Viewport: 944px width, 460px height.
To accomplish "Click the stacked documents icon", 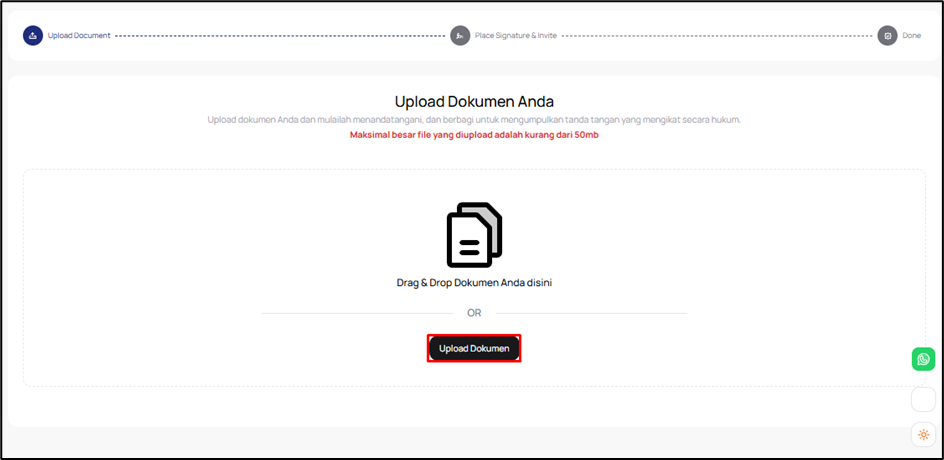I will (474, 235).
